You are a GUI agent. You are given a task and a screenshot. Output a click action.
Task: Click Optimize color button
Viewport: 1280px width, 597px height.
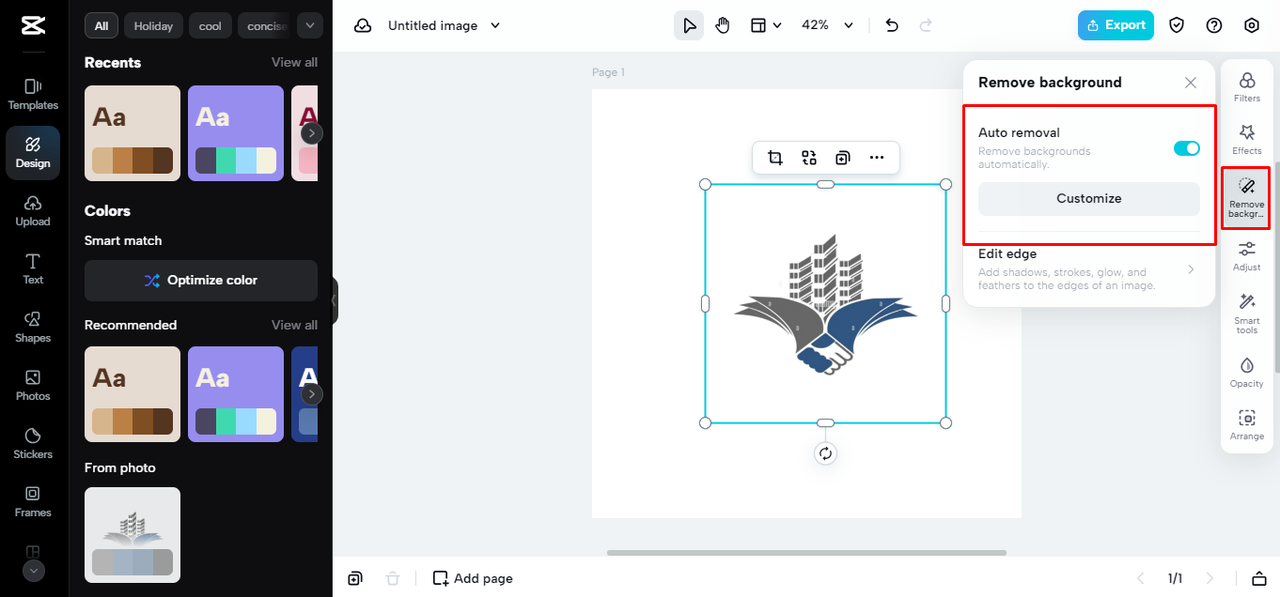201,280
